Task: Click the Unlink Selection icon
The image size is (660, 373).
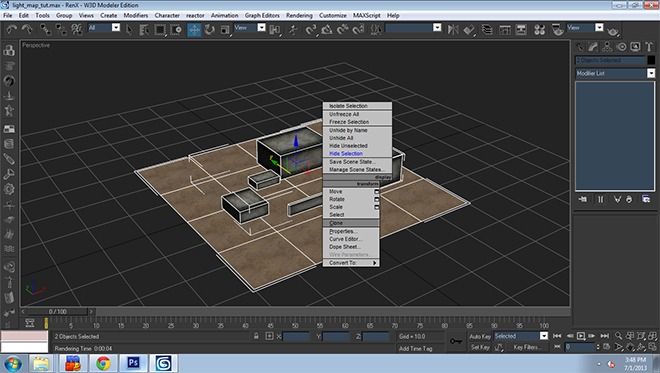Action: click(x=61, y=29)
